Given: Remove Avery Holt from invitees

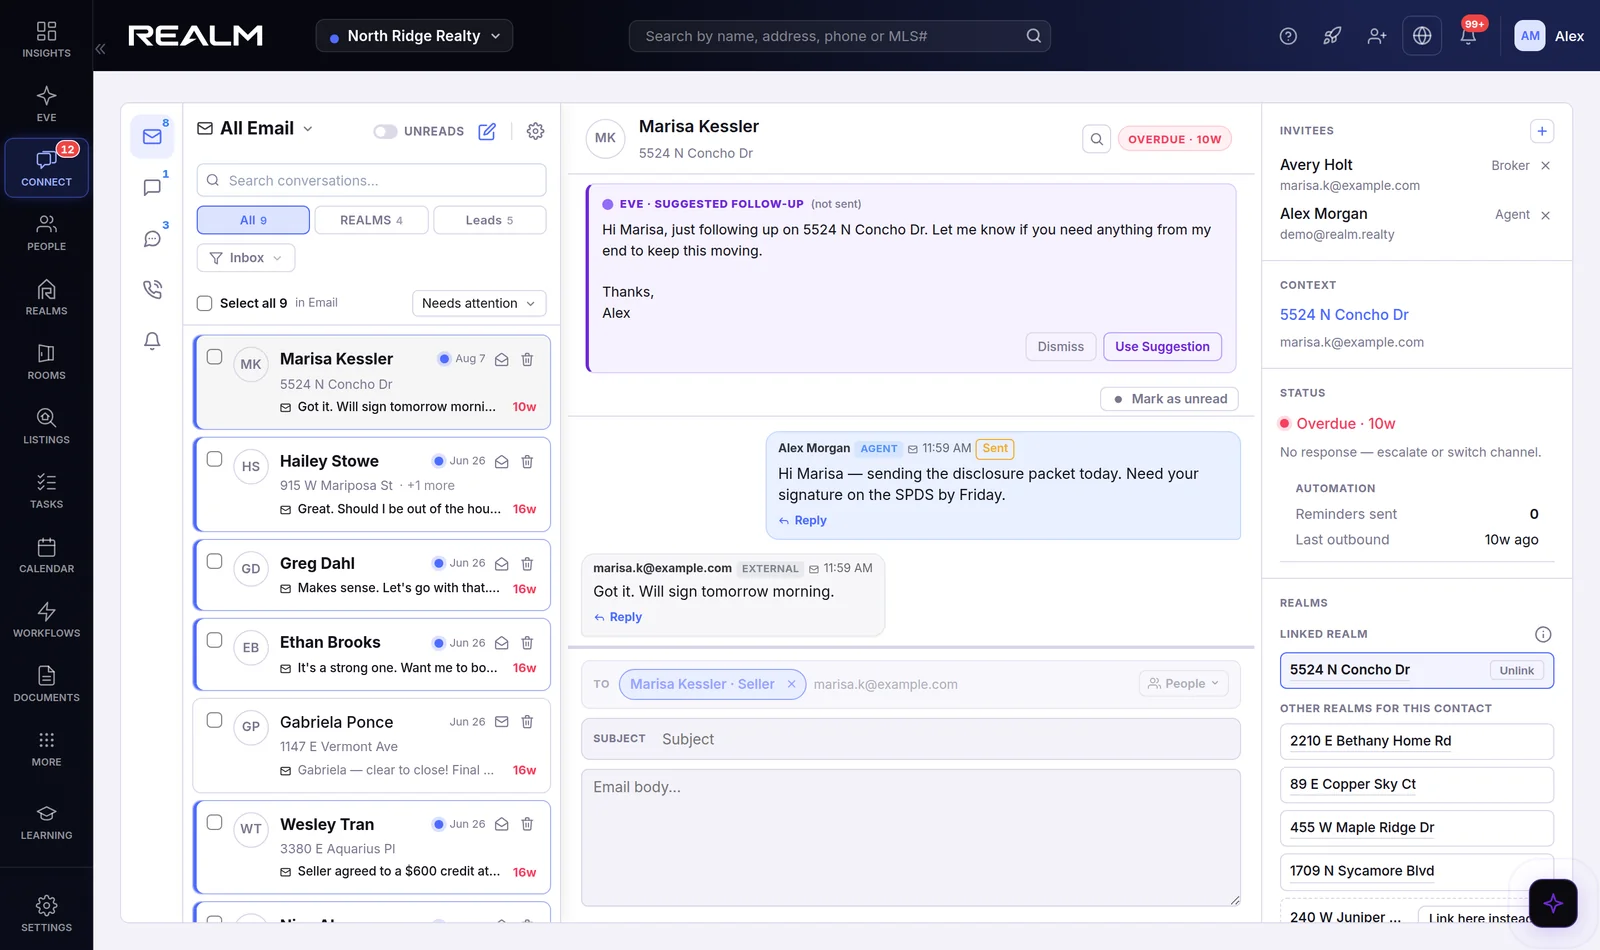Looking at the screenshot, I should tap(1545, 166).
